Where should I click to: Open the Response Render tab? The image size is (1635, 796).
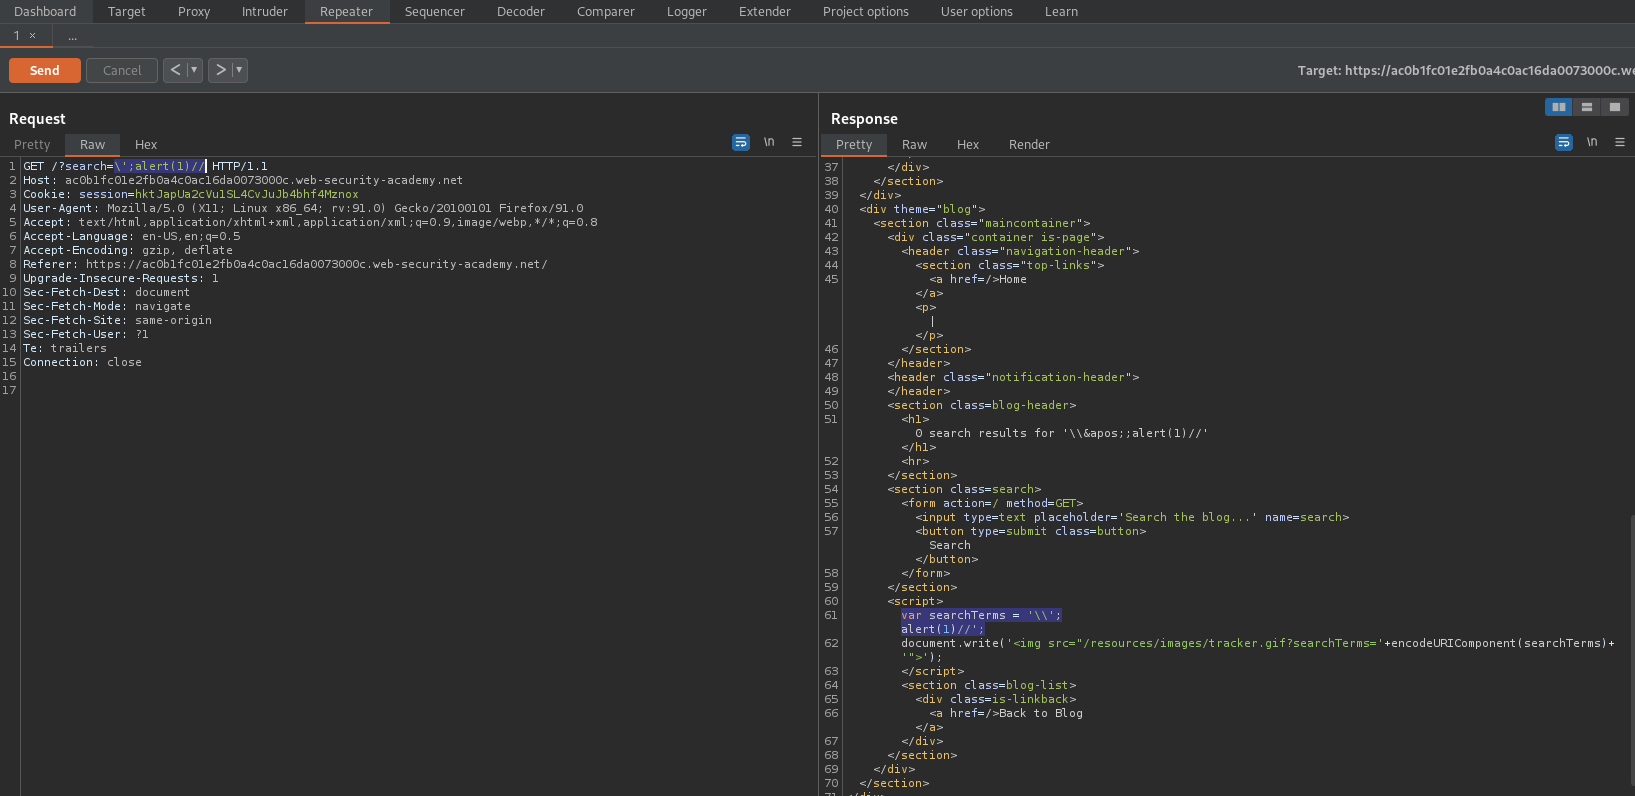pos(1029,145)
